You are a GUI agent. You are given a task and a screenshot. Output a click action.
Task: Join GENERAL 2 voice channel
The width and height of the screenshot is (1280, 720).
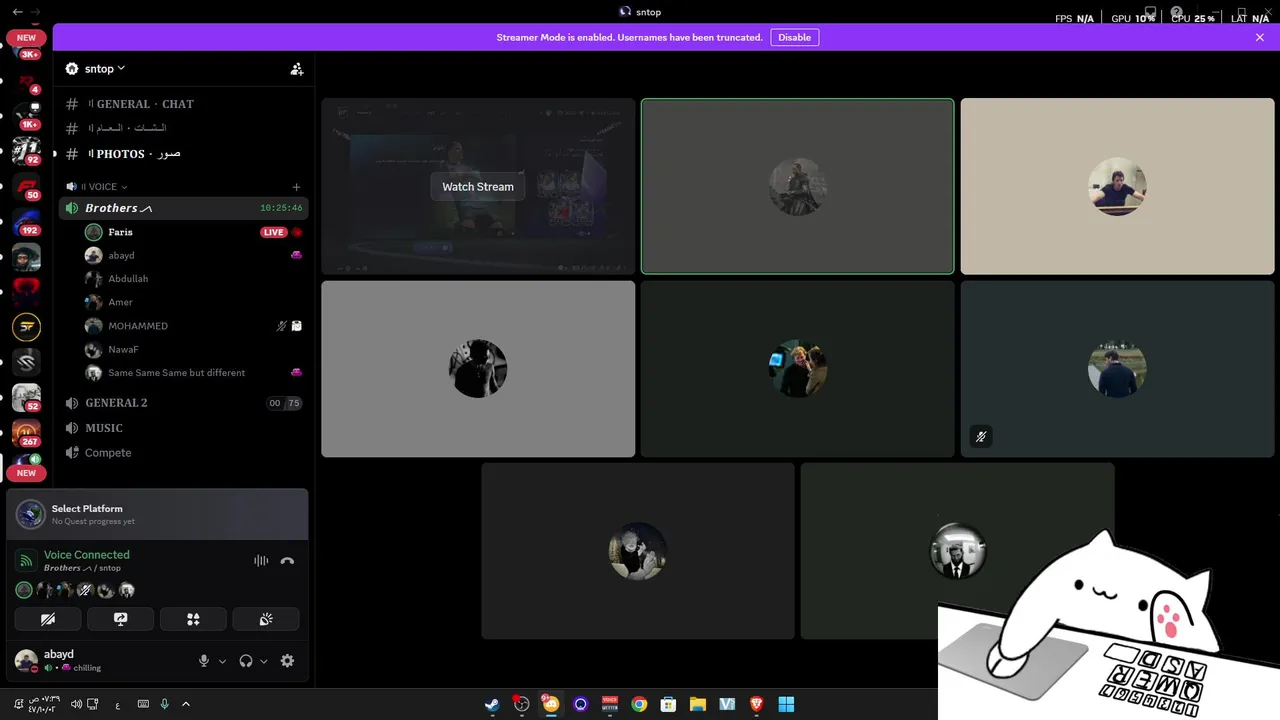pos(183,403)
